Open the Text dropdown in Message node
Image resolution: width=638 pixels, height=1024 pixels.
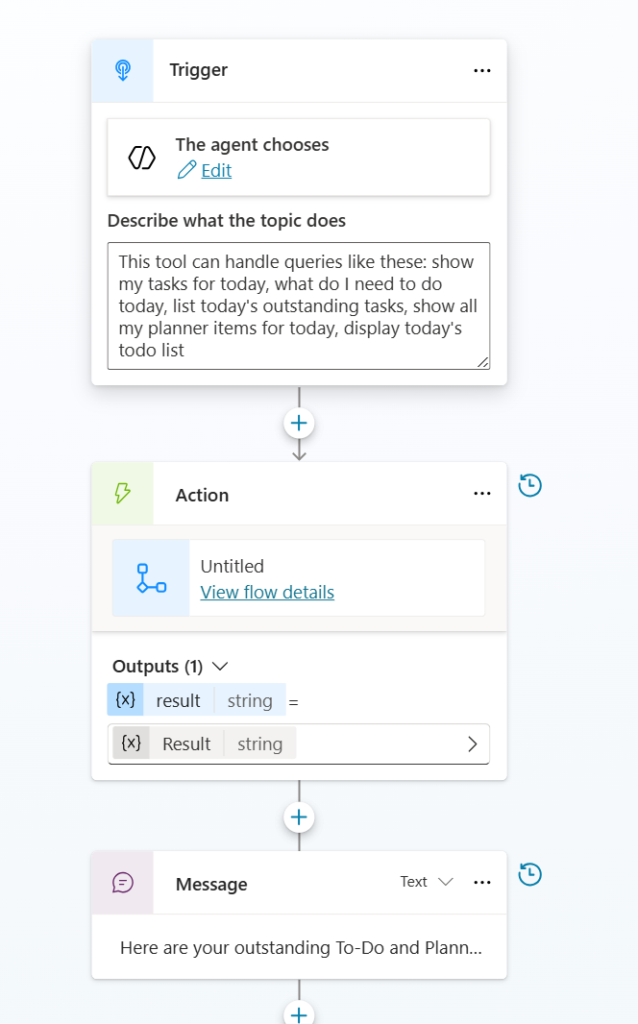pos(426,882)
